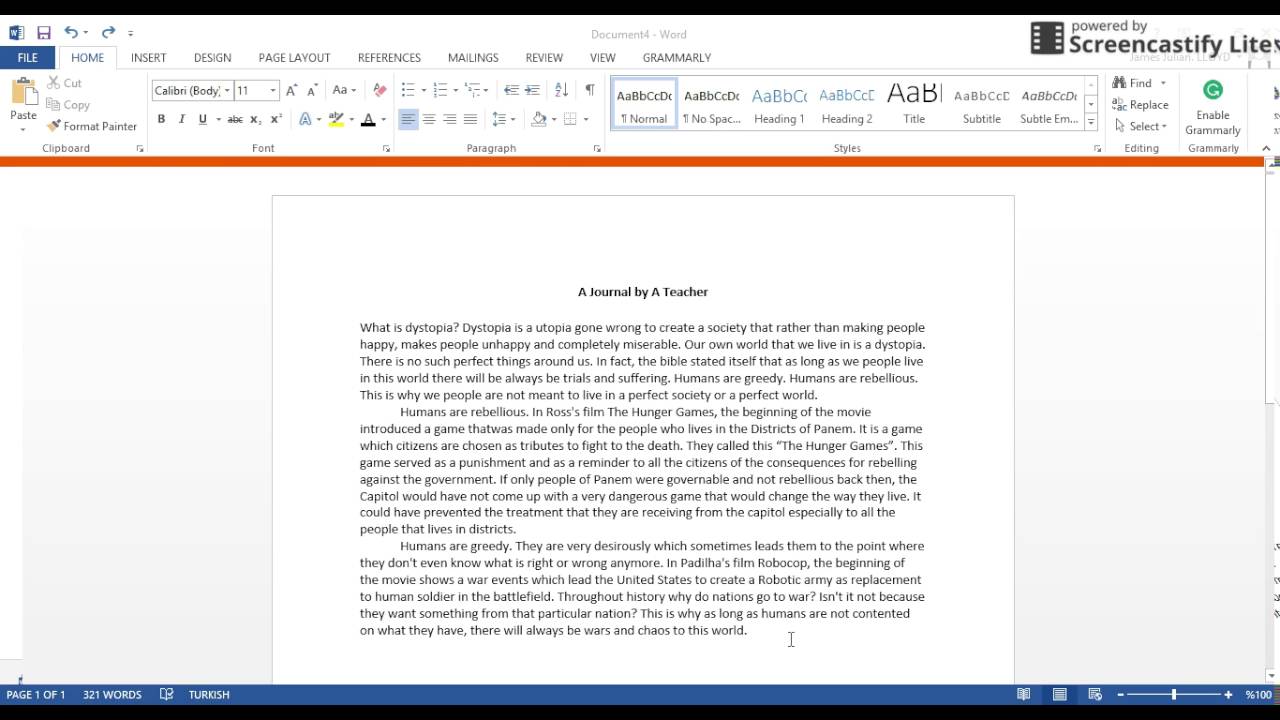Switch to DESIGN tab
This screenshot has width=1280, height=720.
pos(212,58)
